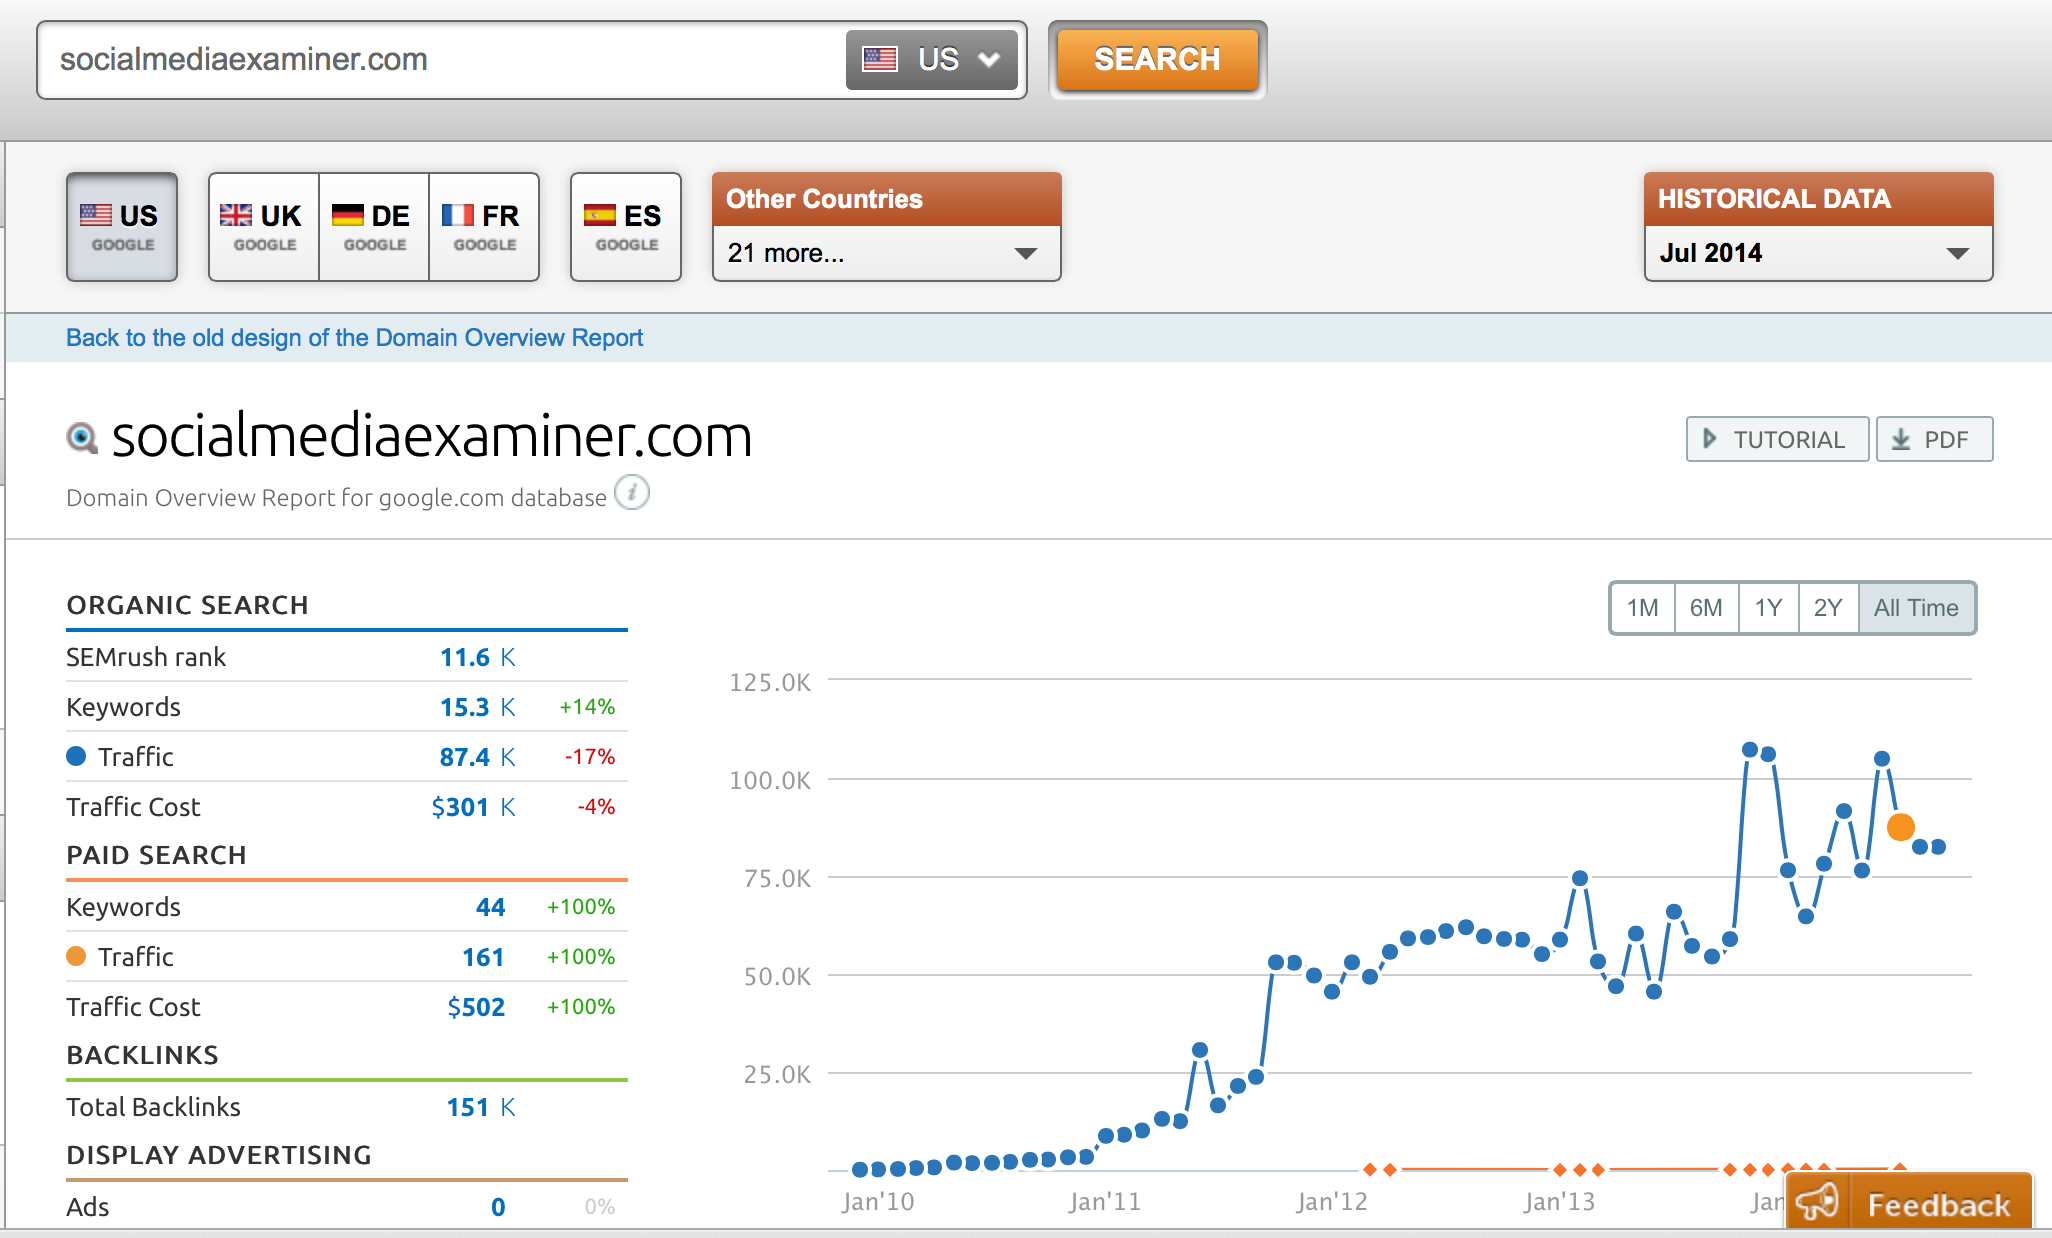Click the tutorial play triangle icon
The height and width of the screenshot is (1238, 2052).
tap(1709, 439)
